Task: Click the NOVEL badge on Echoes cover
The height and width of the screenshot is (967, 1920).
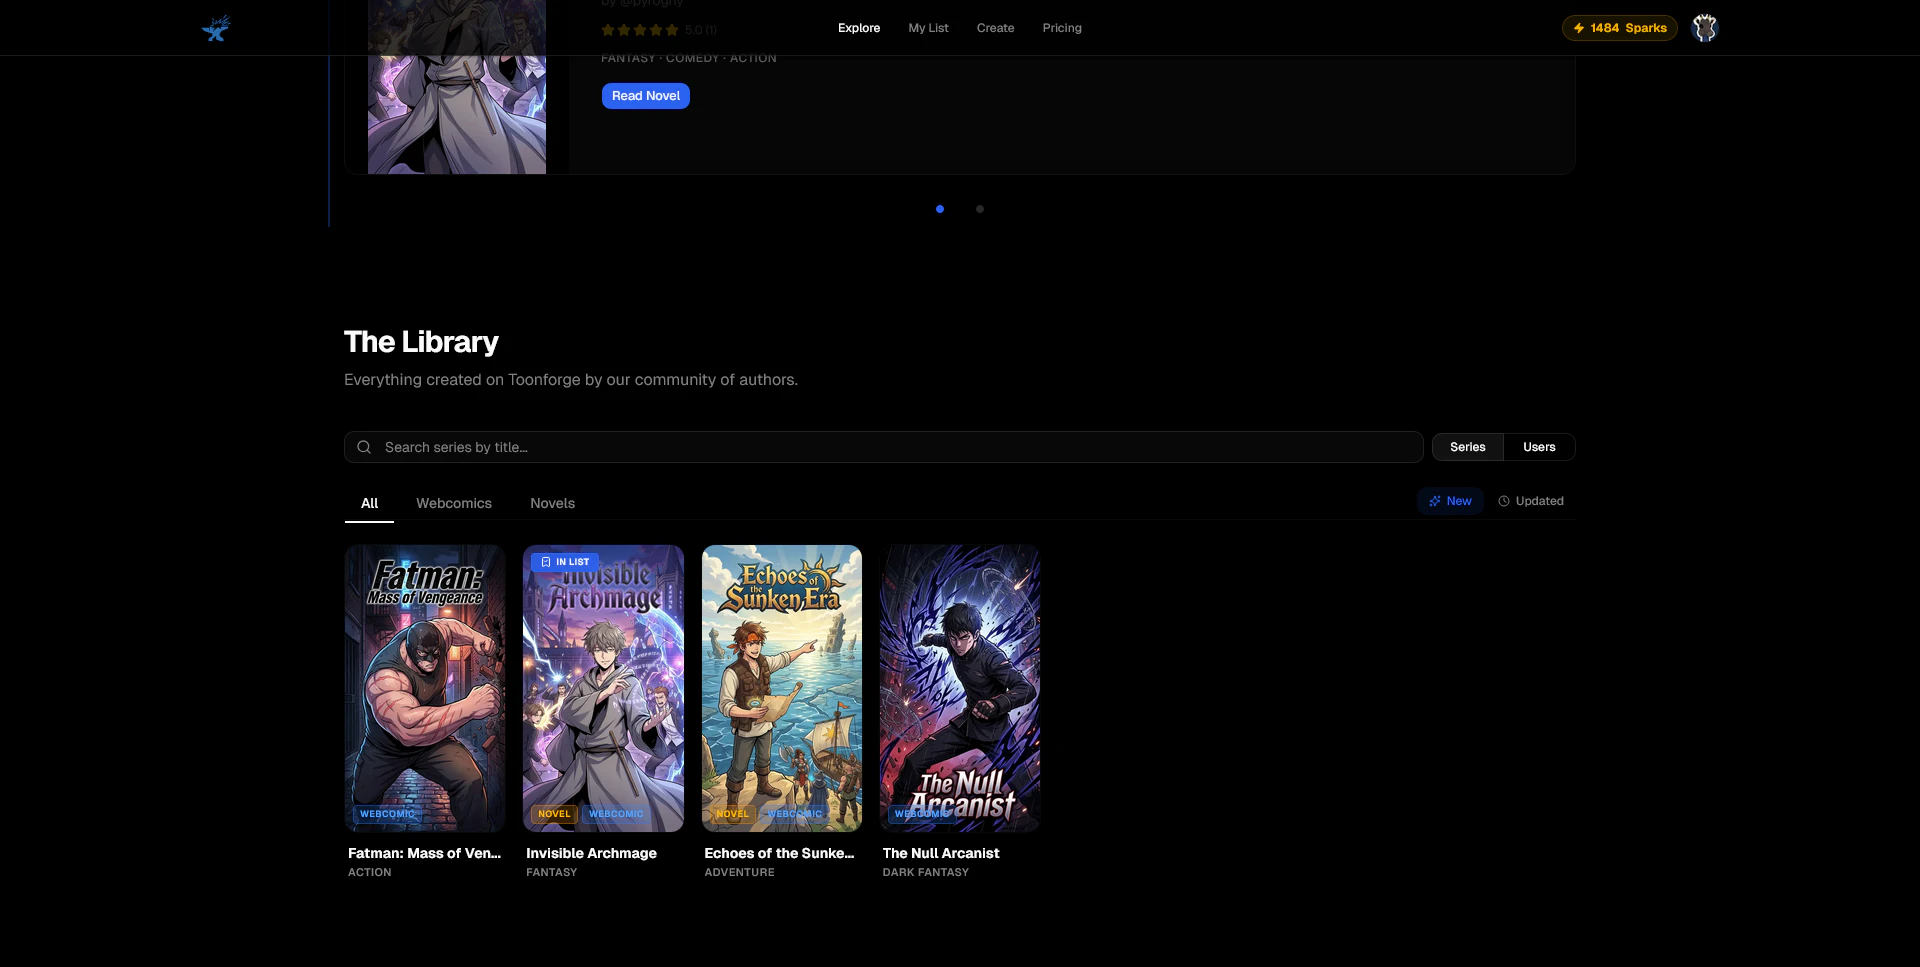Action: pyautogui.click(x=732, y=814)
